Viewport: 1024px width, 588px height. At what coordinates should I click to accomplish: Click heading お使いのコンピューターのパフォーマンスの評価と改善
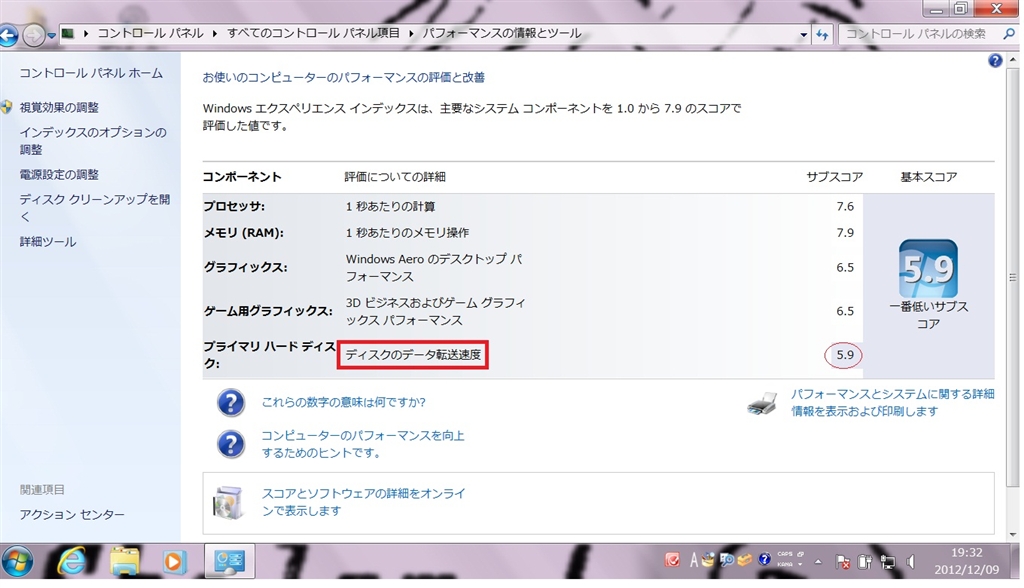(x=344, y=77)
